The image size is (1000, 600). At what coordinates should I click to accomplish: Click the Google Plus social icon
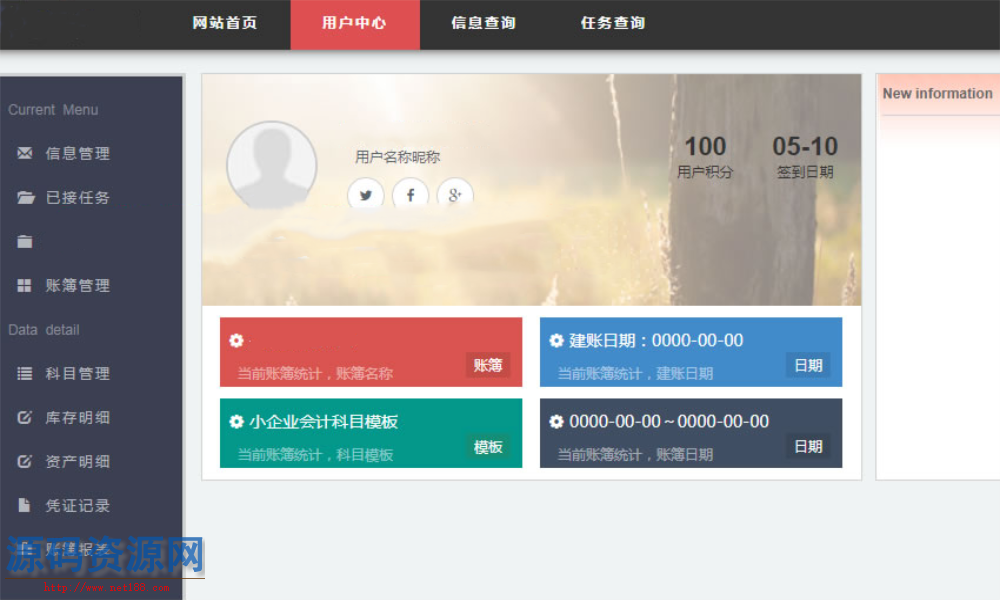coord(454,195)
